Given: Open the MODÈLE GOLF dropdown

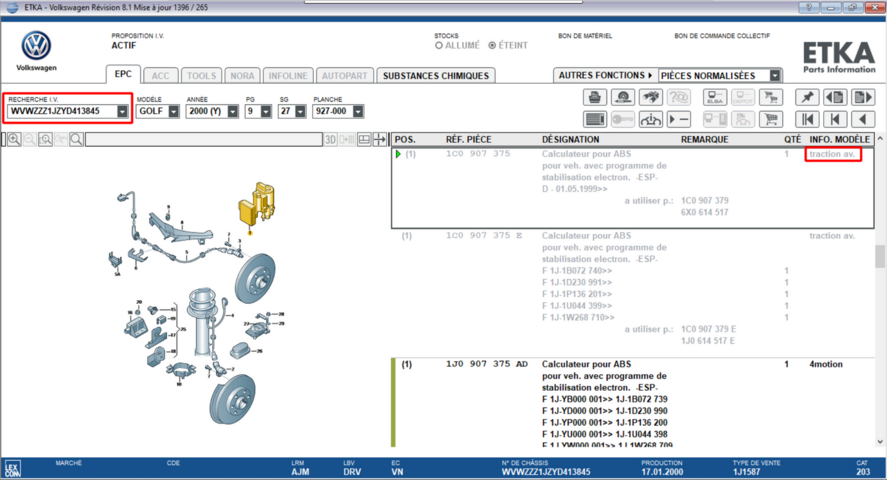Looking at the screenshot, I should [174, 111].
